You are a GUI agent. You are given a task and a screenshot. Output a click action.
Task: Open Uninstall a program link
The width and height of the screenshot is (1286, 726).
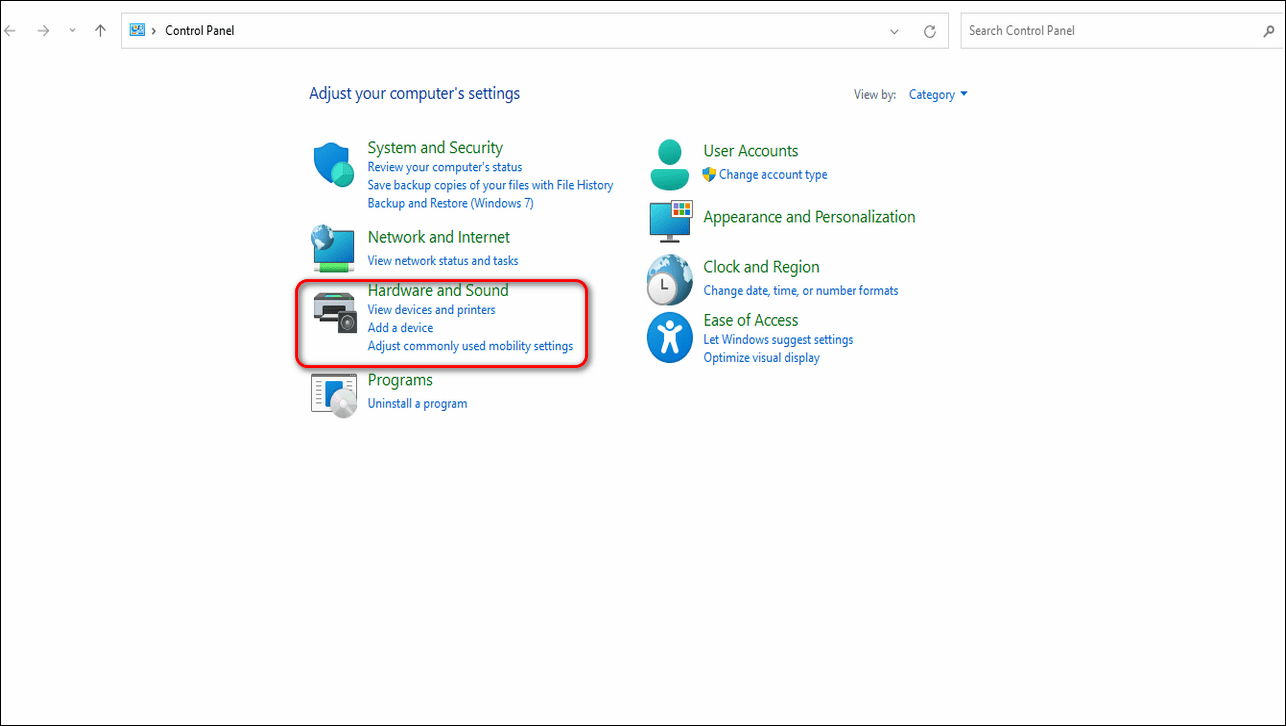tap(417, 404)
